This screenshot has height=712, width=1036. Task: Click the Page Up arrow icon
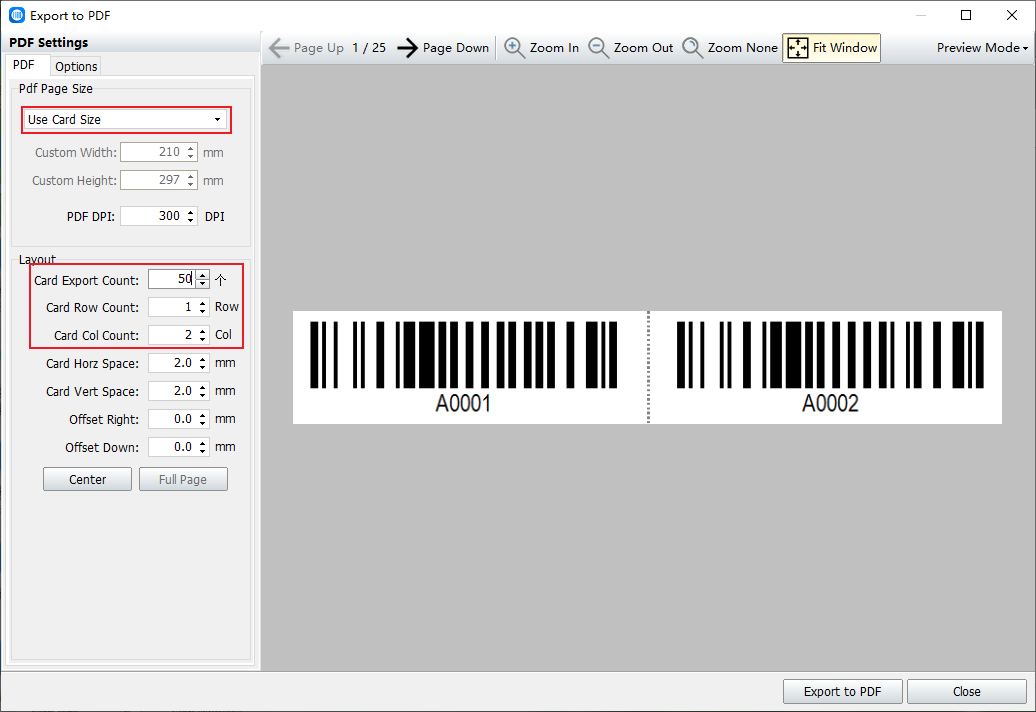click(x=279, y=48)
